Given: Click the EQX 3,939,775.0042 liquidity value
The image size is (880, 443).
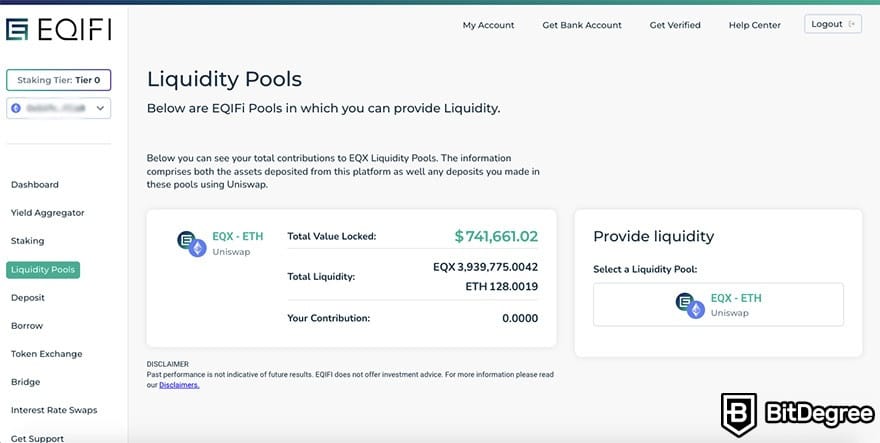Looking at the screenshot, I should pyautogui.click(x=485, y=267).
